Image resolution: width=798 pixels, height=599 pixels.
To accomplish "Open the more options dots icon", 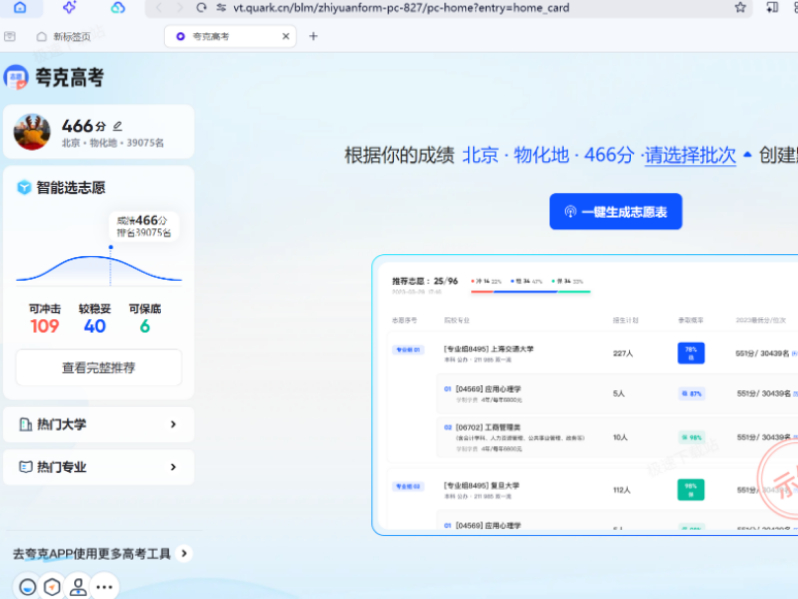I will pyautogui.click(x=104, y=587).
